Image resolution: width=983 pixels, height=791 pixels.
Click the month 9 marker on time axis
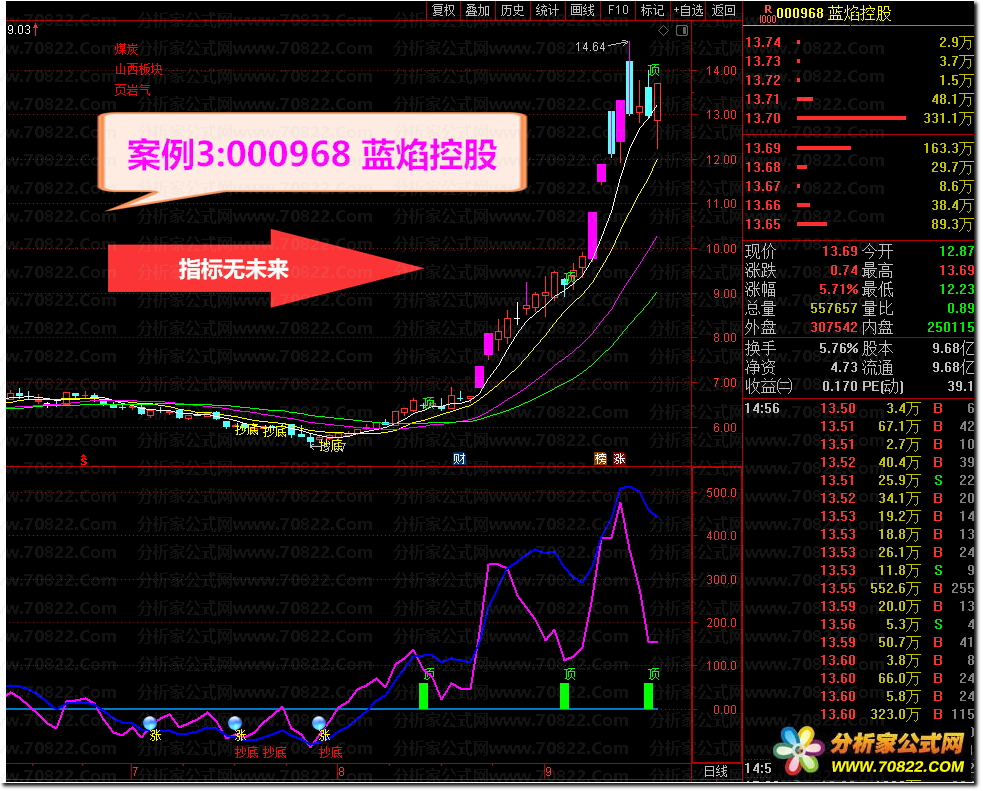click(549, 772)
